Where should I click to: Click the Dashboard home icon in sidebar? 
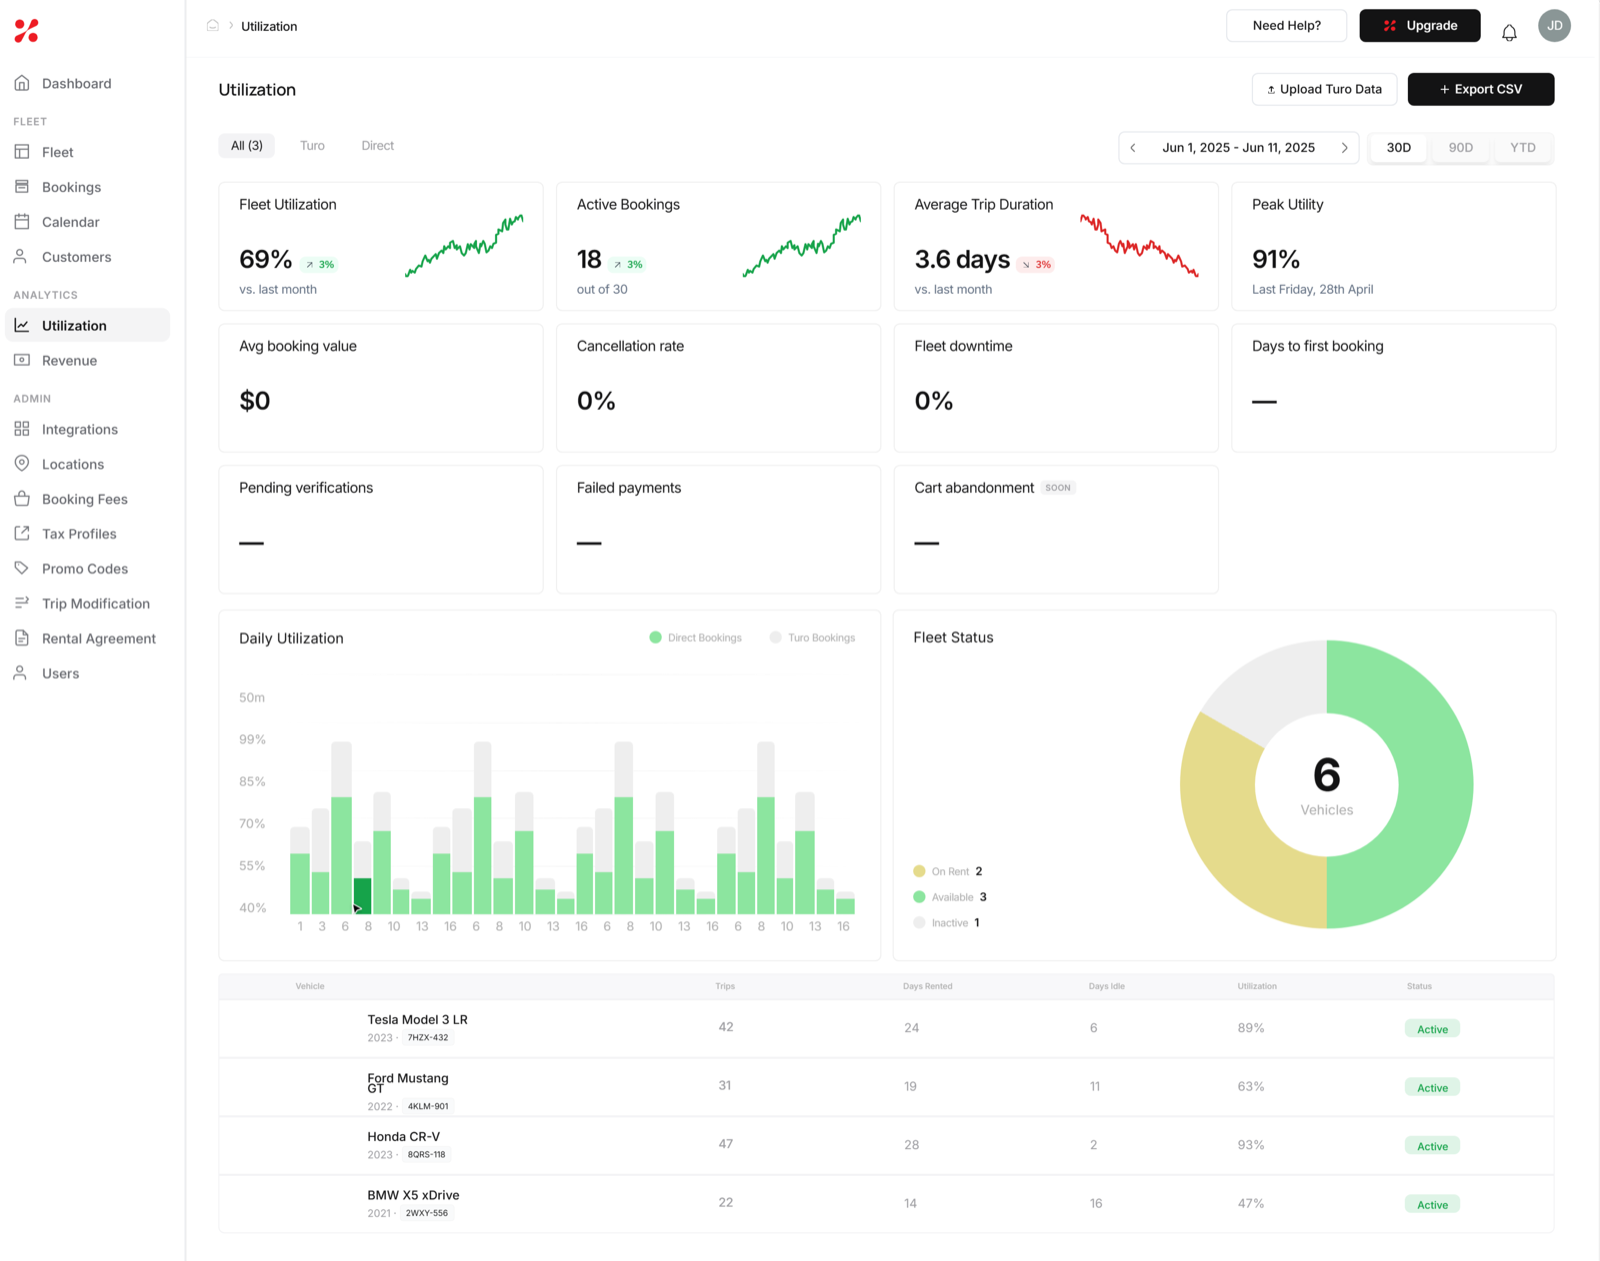[x=22, y=83]
